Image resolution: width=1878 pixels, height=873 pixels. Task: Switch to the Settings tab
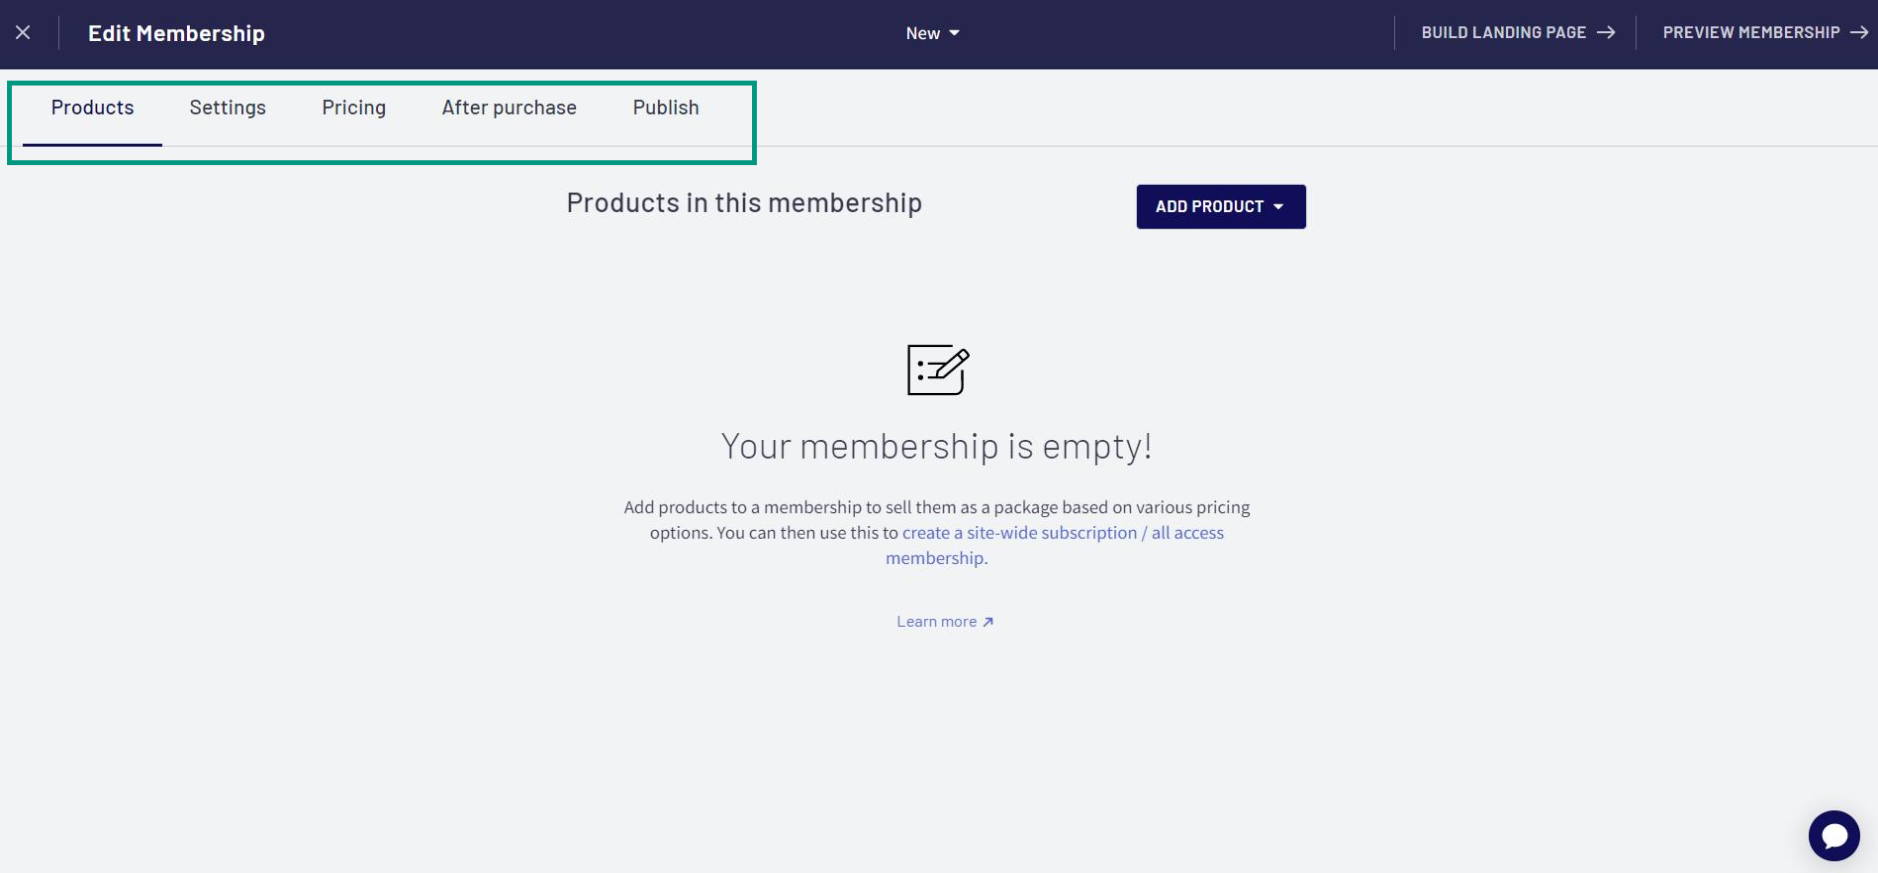tap(228, 108)
